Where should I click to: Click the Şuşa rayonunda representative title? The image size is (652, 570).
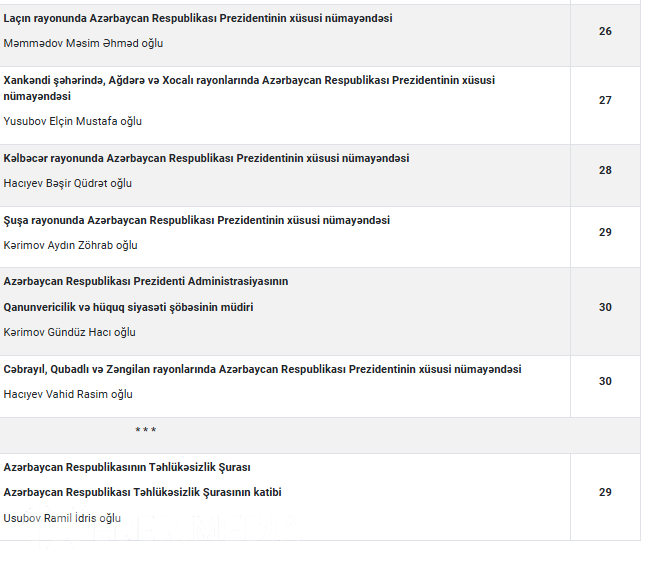(197, 221)
